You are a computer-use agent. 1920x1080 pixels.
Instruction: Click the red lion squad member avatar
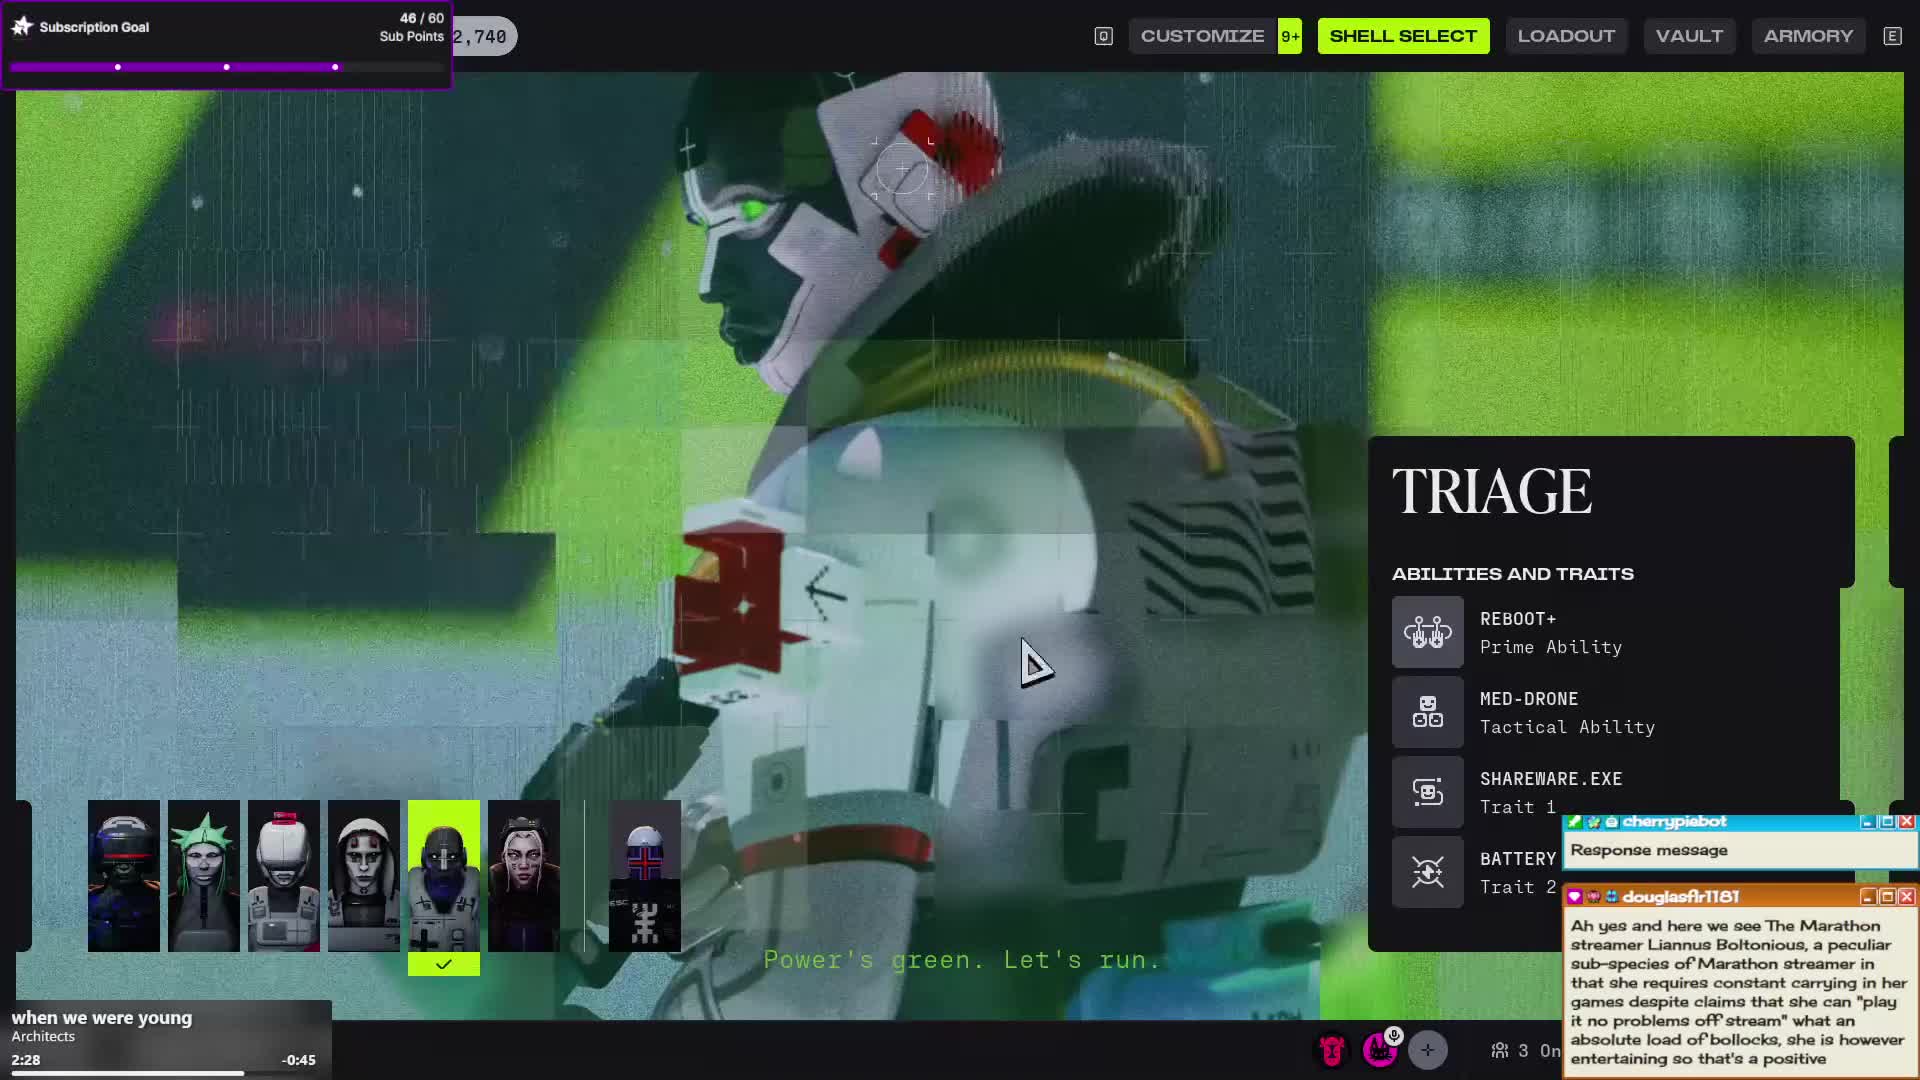click(x=1331, y=1050)
